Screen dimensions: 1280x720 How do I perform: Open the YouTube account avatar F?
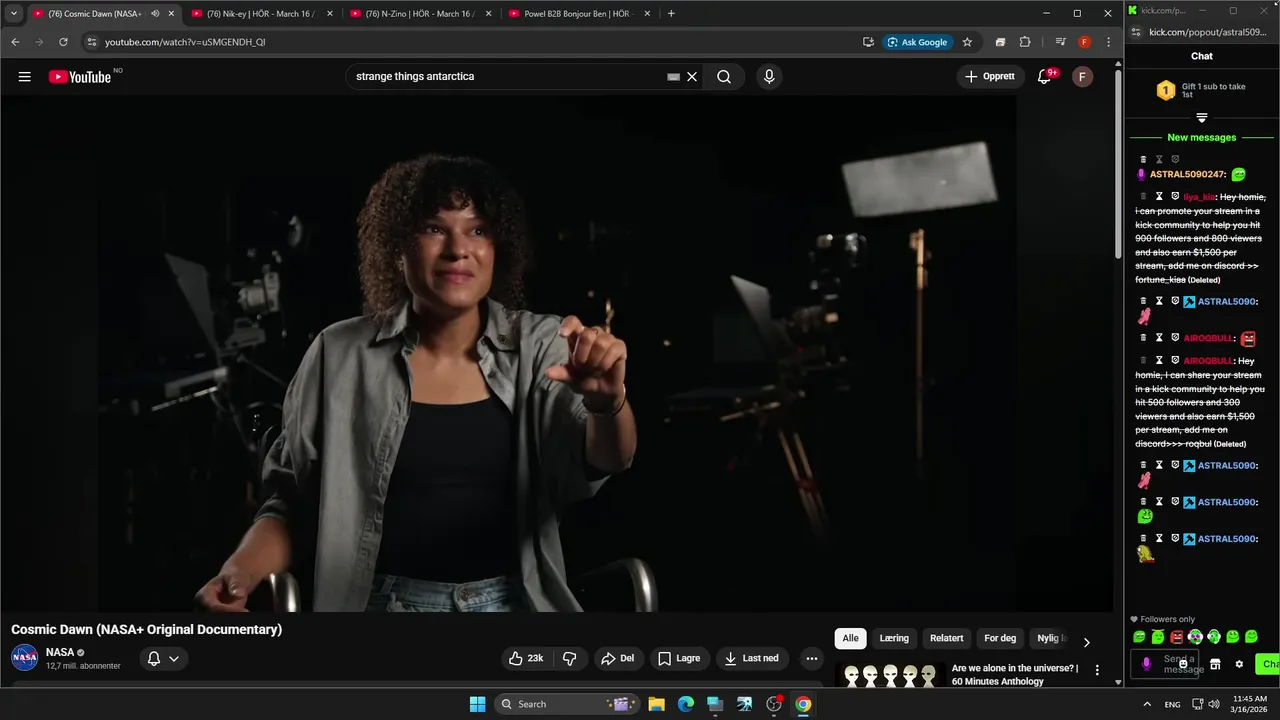tap(1082, 77)
